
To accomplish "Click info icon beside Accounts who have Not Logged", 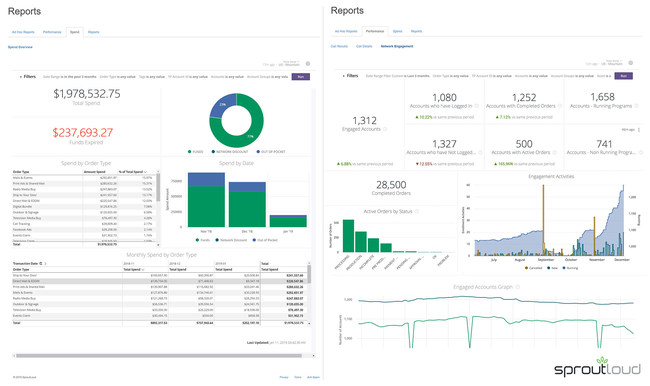I will point(480,152).
